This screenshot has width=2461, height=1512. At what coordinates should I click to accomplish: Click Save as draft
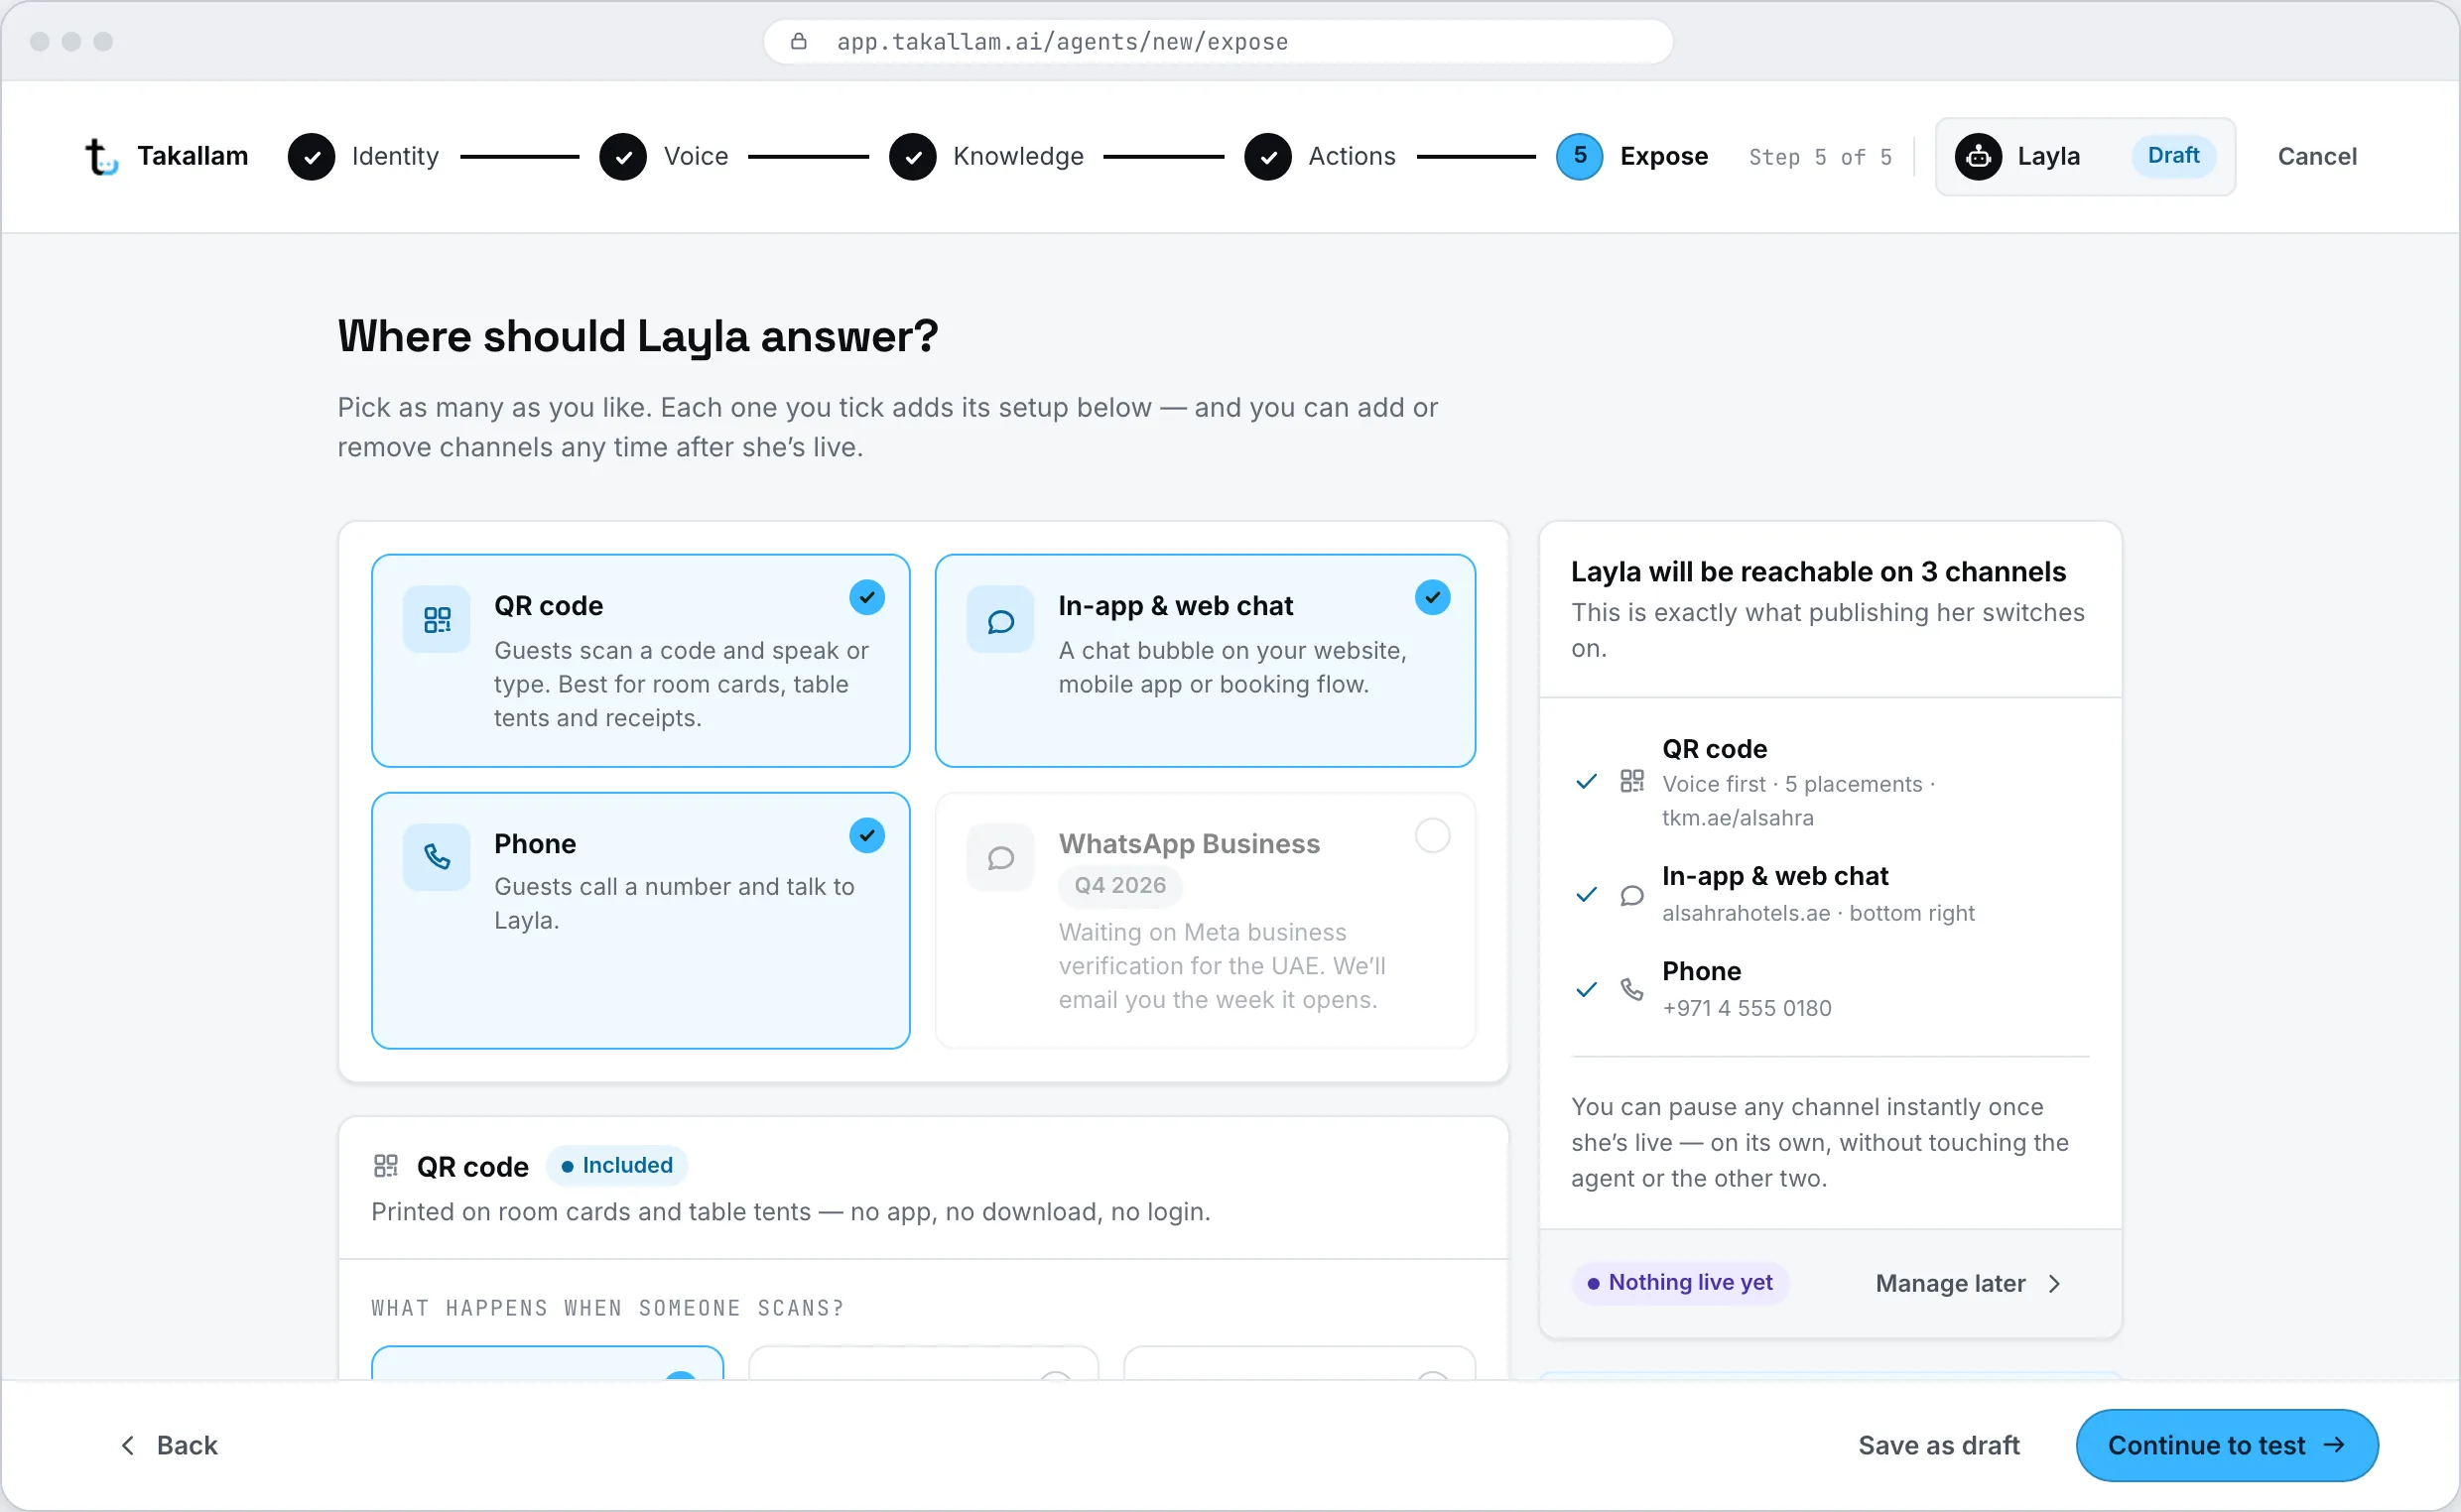[1938, 1446]
